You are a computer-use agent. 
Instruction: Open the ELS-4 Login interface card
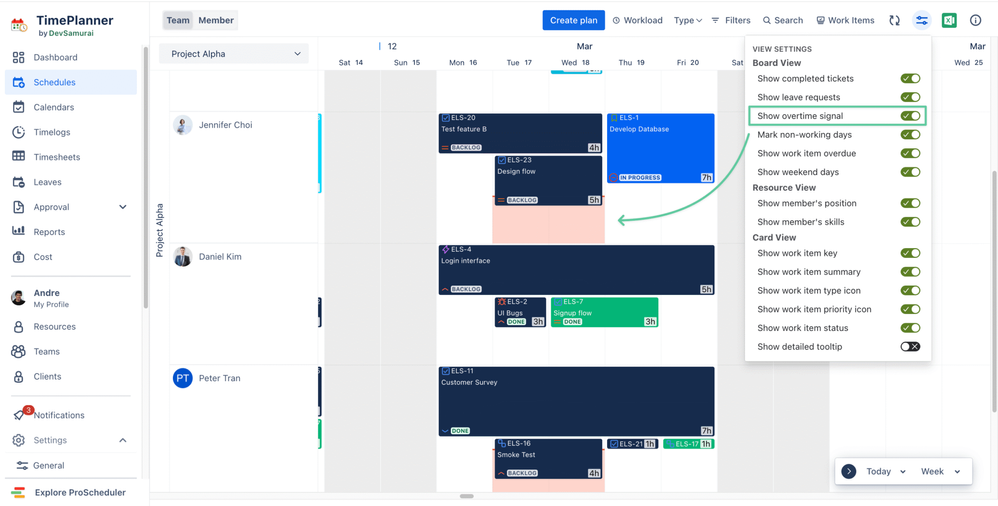click(577, 270)
